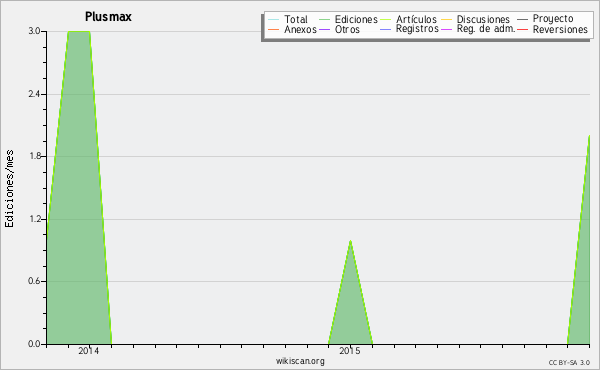
Task: Click the Reversiones red legend line
Action: click(x=522, y=29)
